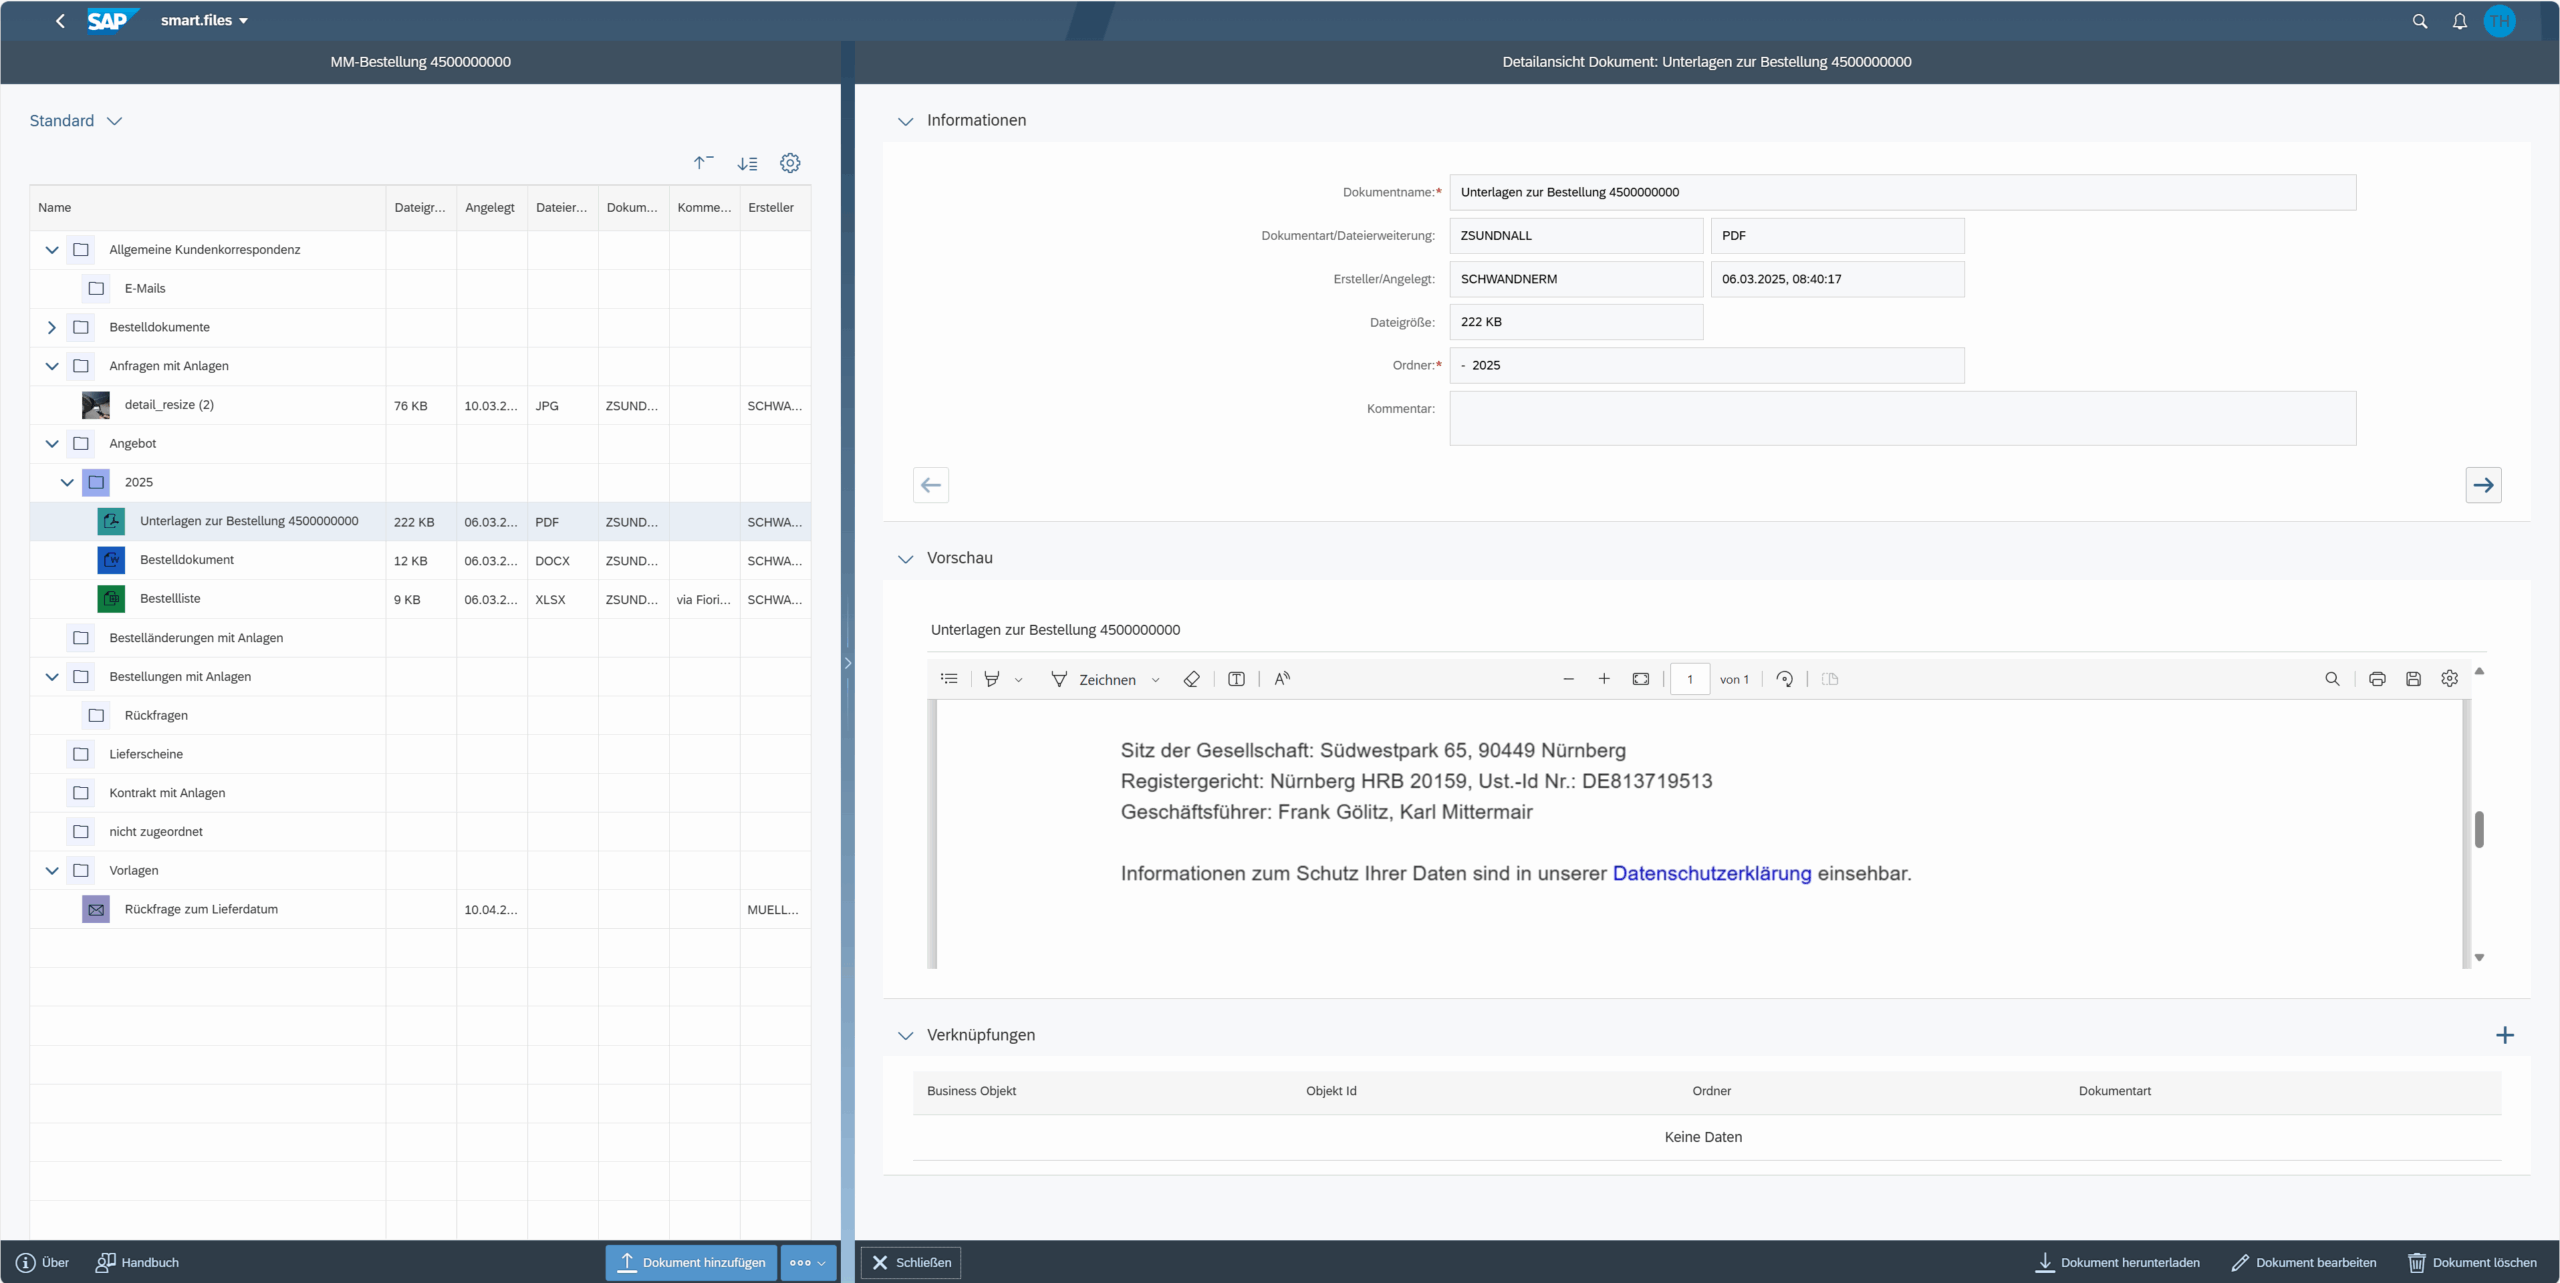Collapse the 2025 folder
Viewport: 2560px width, 1283px height.
pyautogui.click(x=67, y=482)
